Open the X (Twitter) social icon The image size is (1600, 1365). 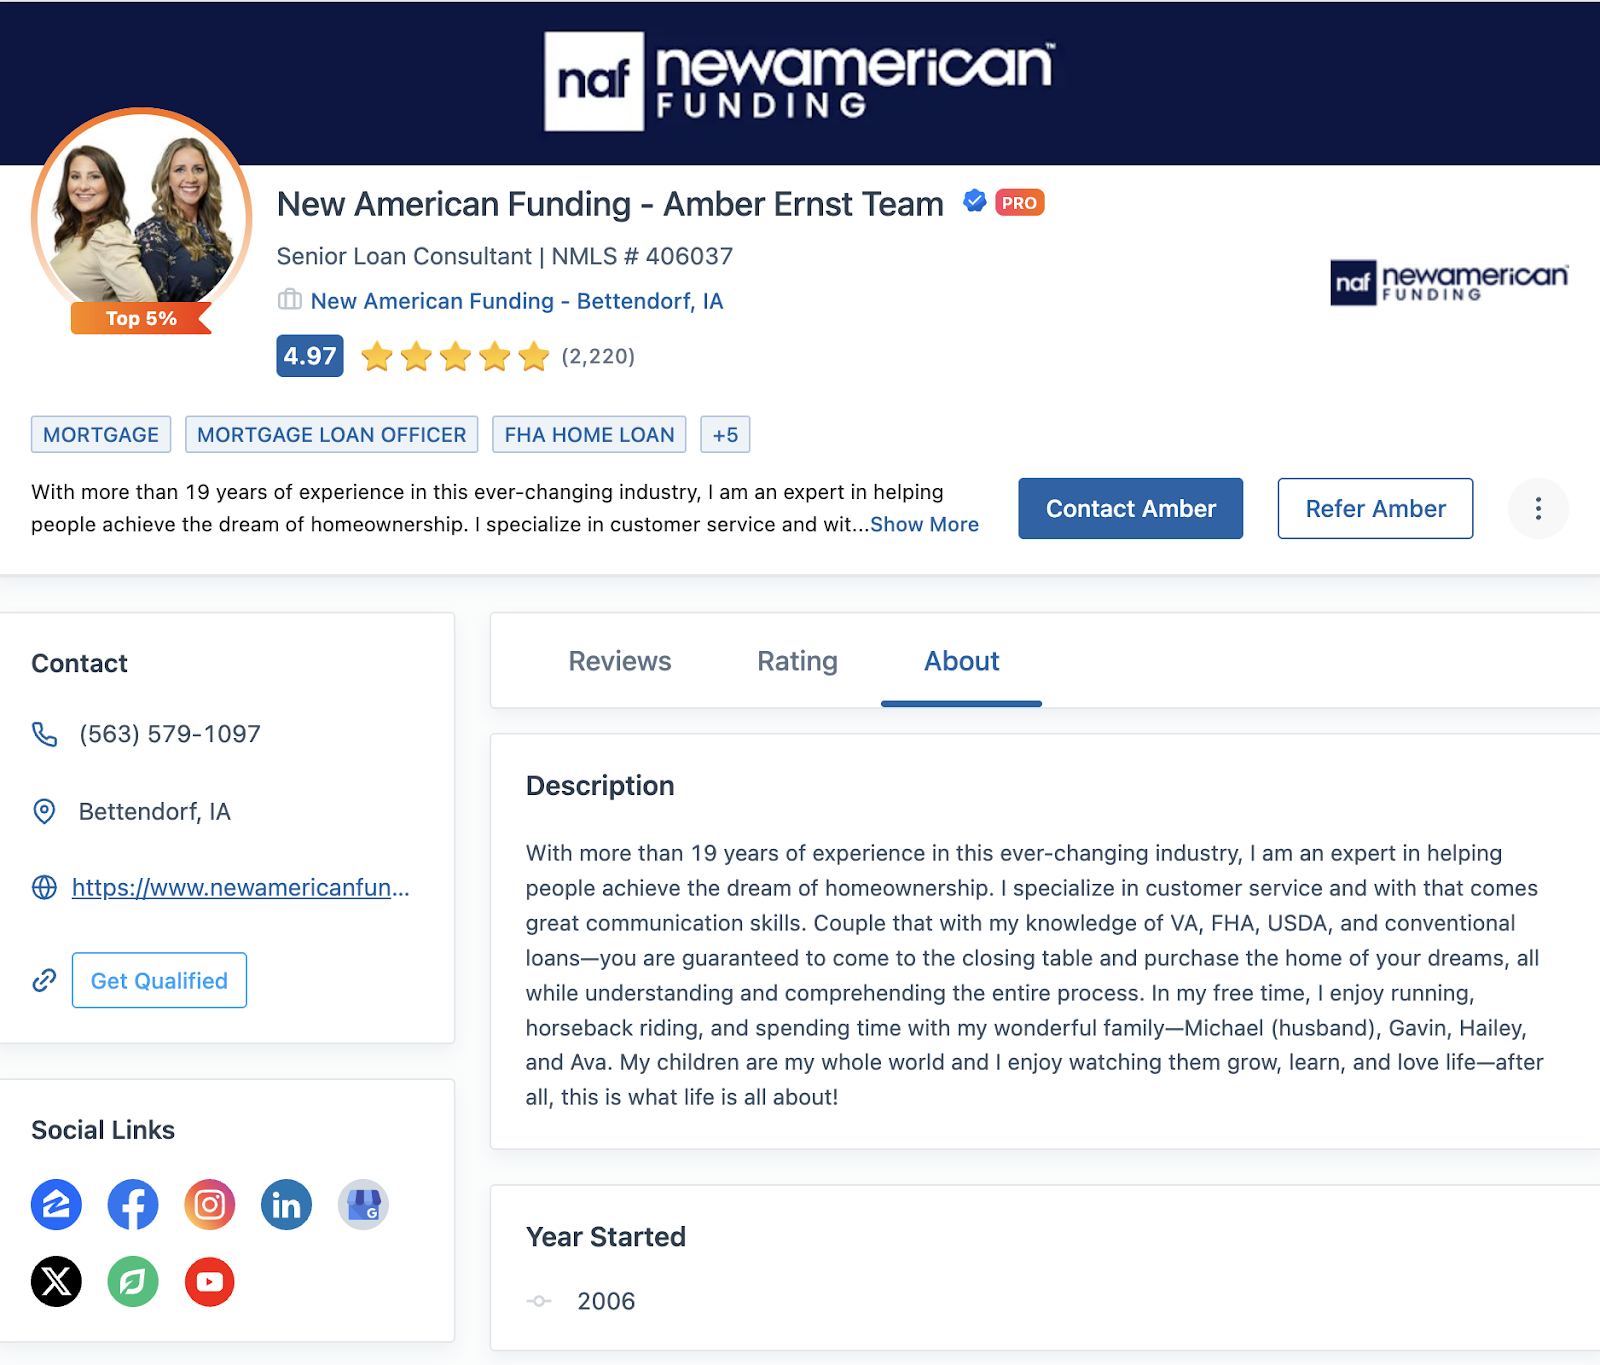point(56,1281)
